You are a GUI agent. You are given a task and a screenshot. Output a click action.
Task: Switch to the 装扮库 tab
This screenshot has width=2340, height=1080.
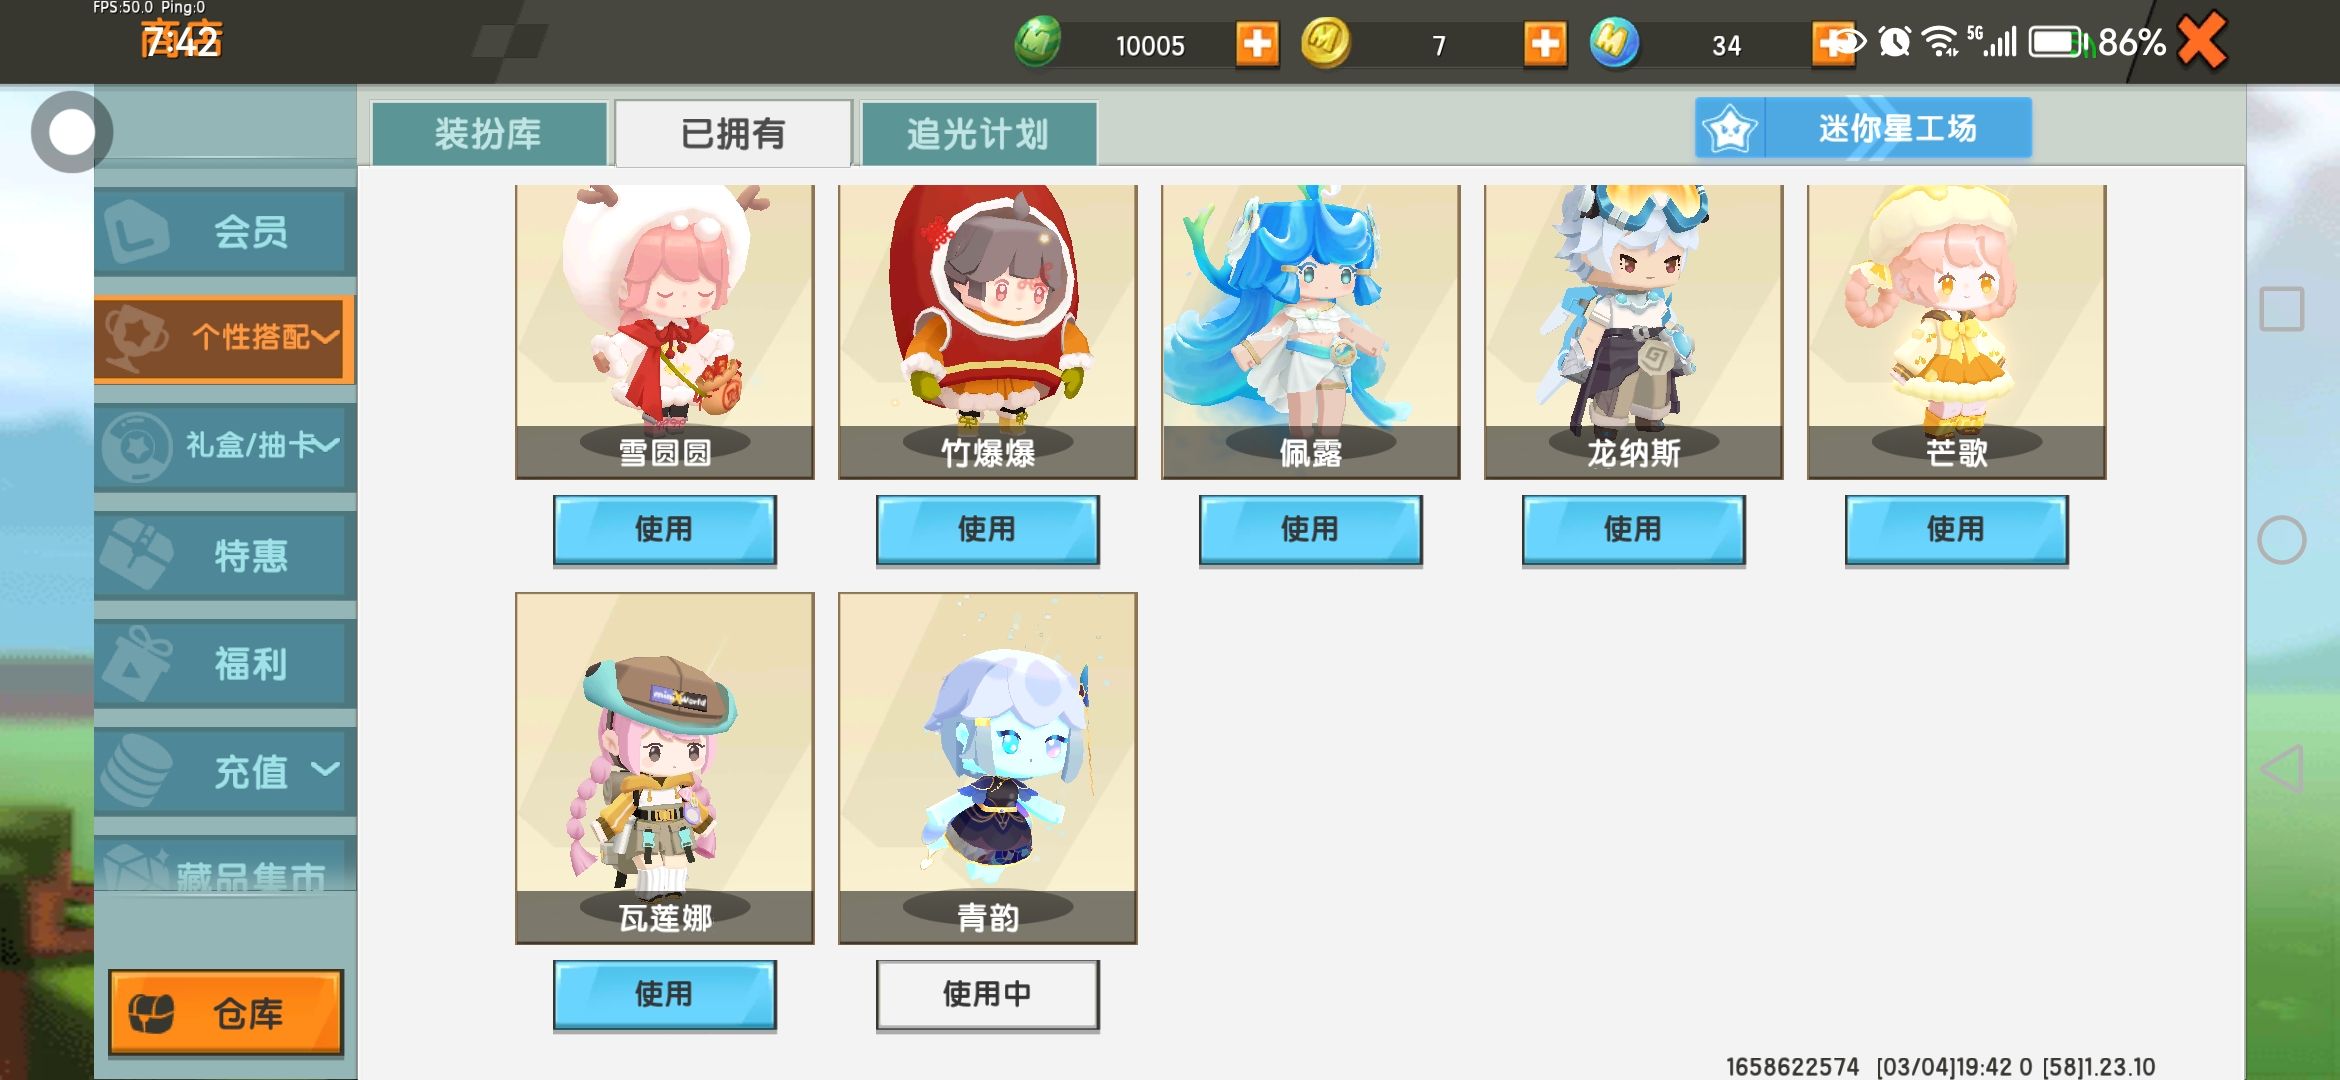click(489, 133)
